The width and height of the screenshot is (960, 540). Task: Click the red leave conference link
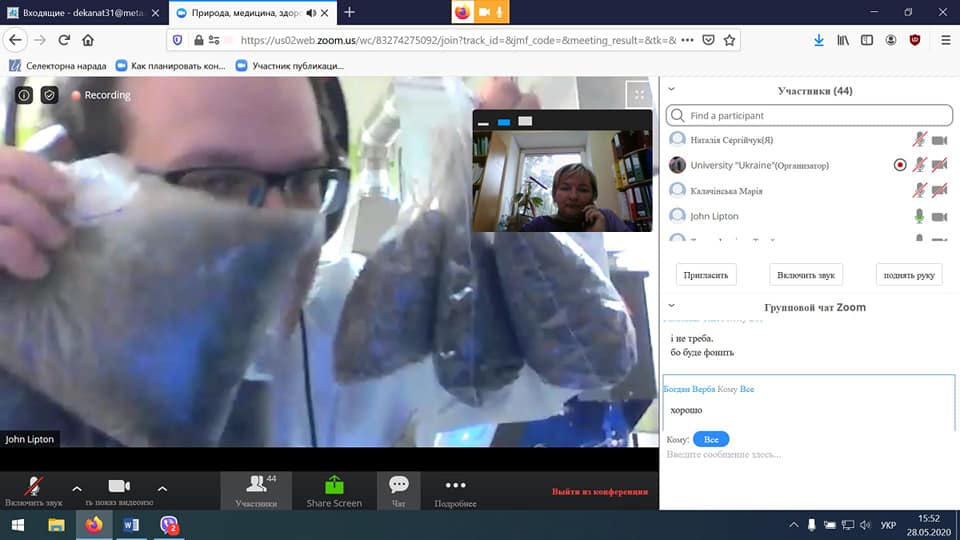pos(599,491)
